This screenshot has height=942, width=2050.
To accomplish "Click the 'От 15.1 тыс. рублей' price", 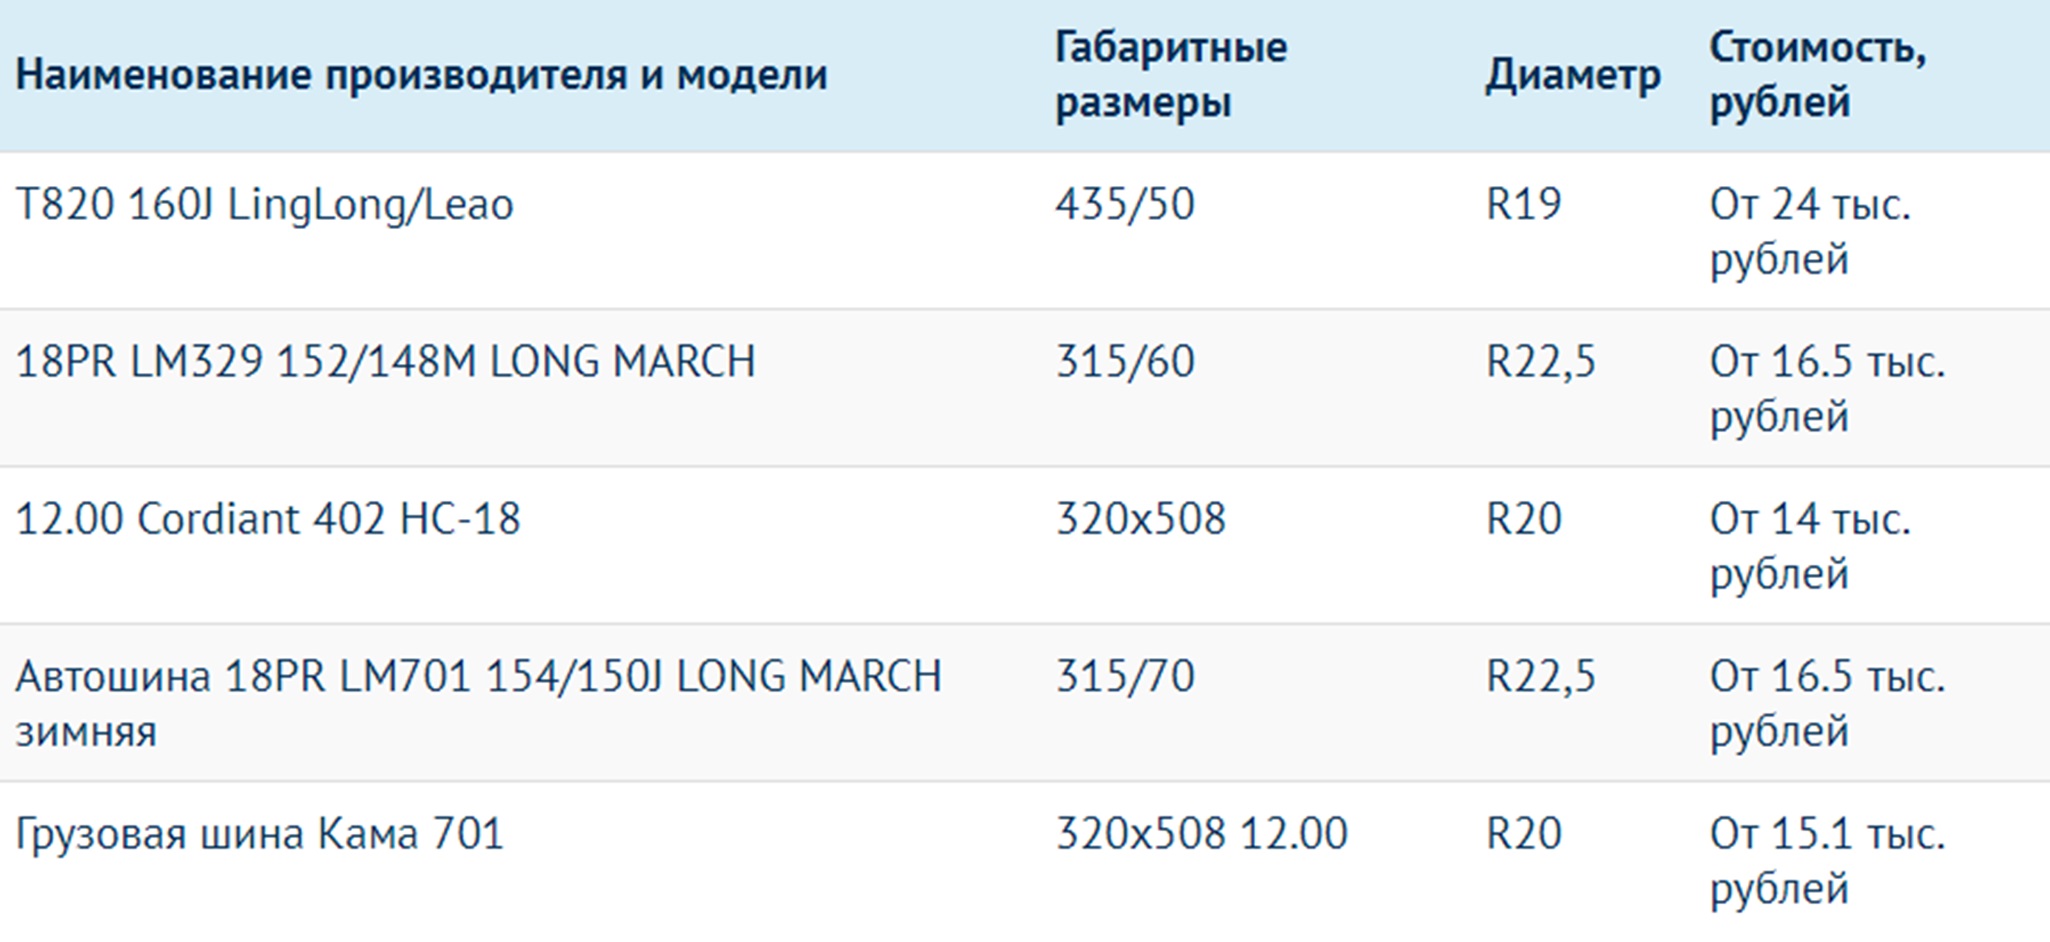I will [1828, 862].
